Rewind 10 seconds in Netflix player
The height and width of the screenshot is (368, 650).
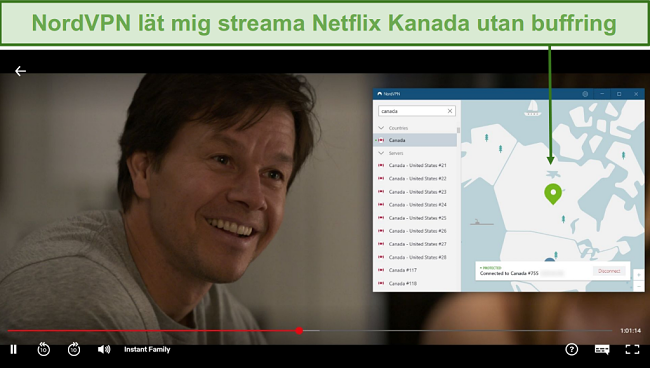click(44, 349)
